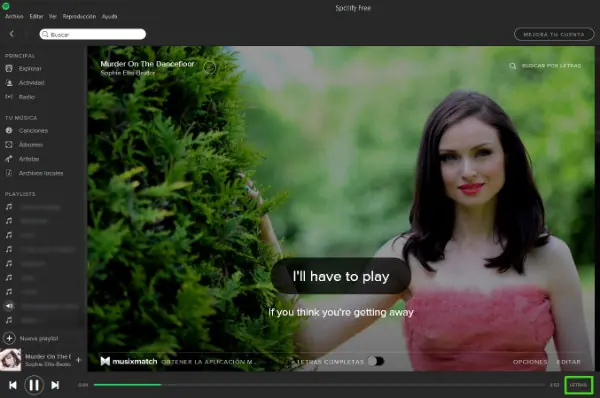Click the musixmatch logo
The height and width of the screenshot is (398, 600).
129,361
